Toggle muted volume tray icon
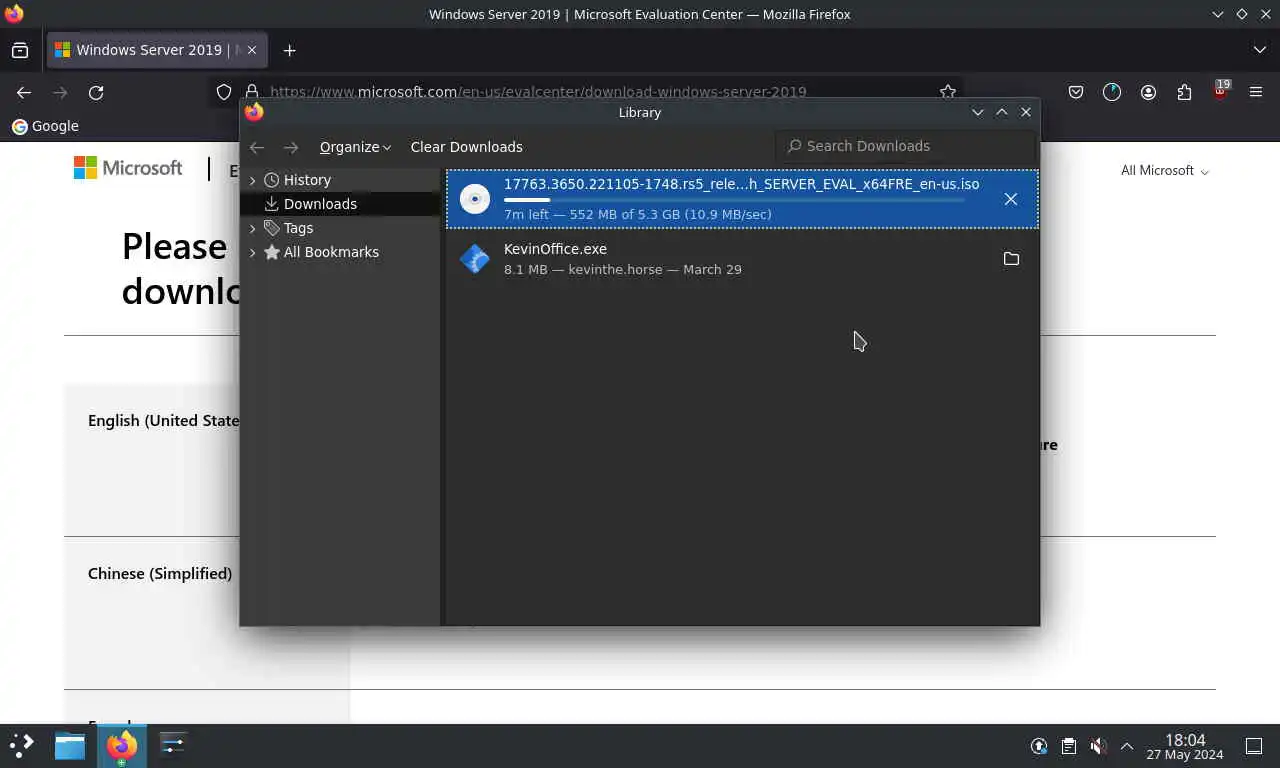This screenshot has width=1280, height=768. (1098, 746)
